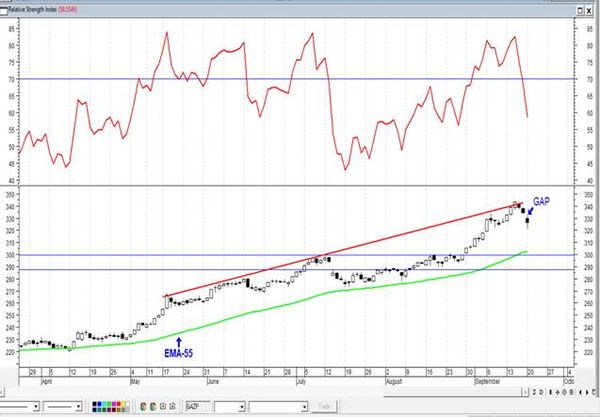Click the right arrow chart navigation icon
Image resolution: width=600 pixels, height=417 pixels.
[587, 392]
